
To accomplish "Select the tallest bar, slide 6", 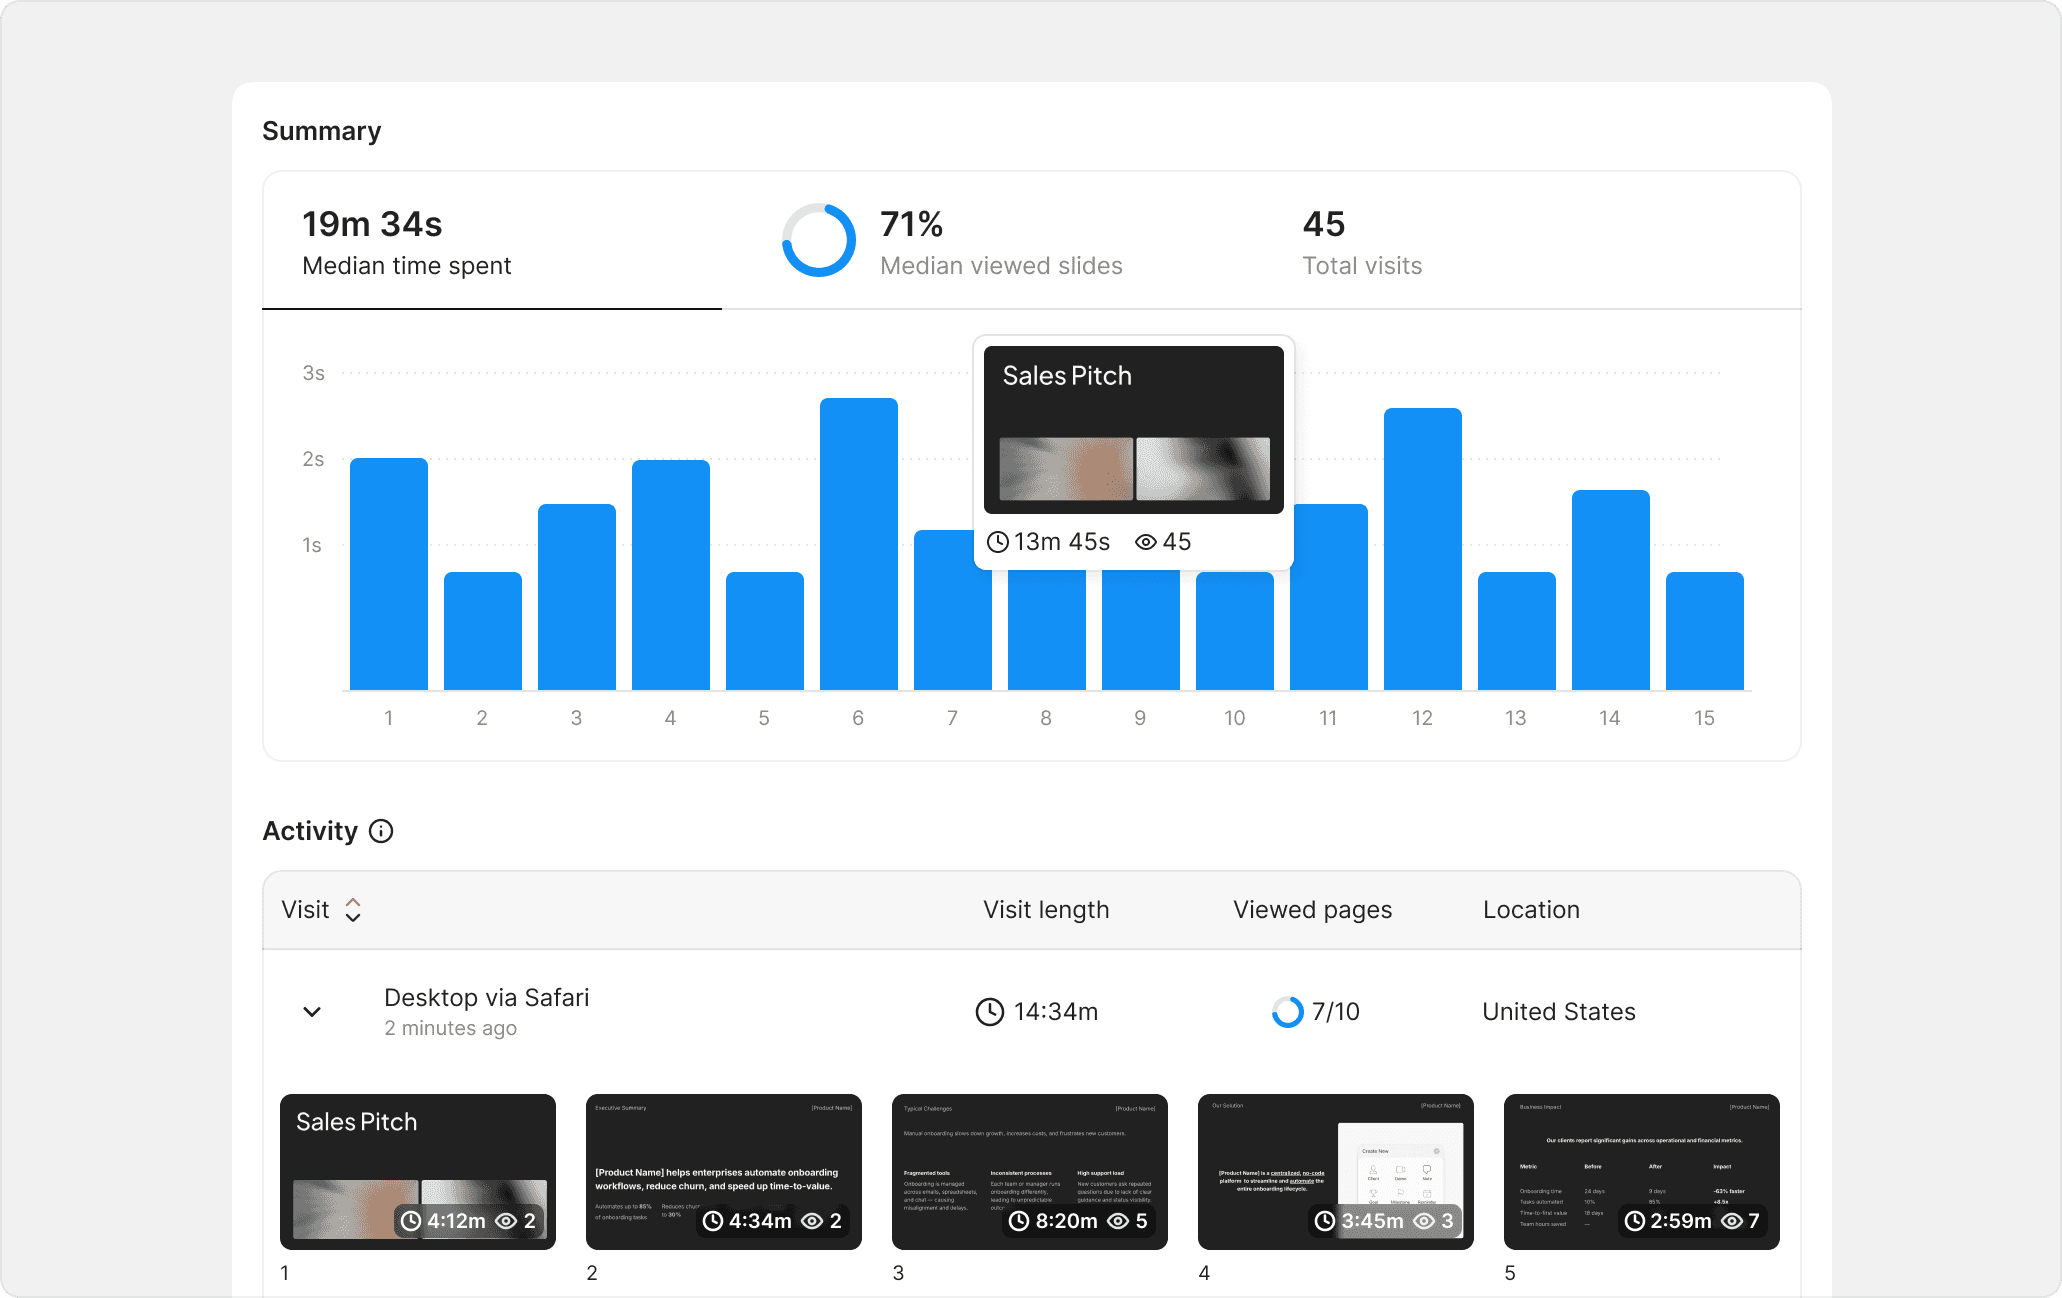I will tap(859, 544).
